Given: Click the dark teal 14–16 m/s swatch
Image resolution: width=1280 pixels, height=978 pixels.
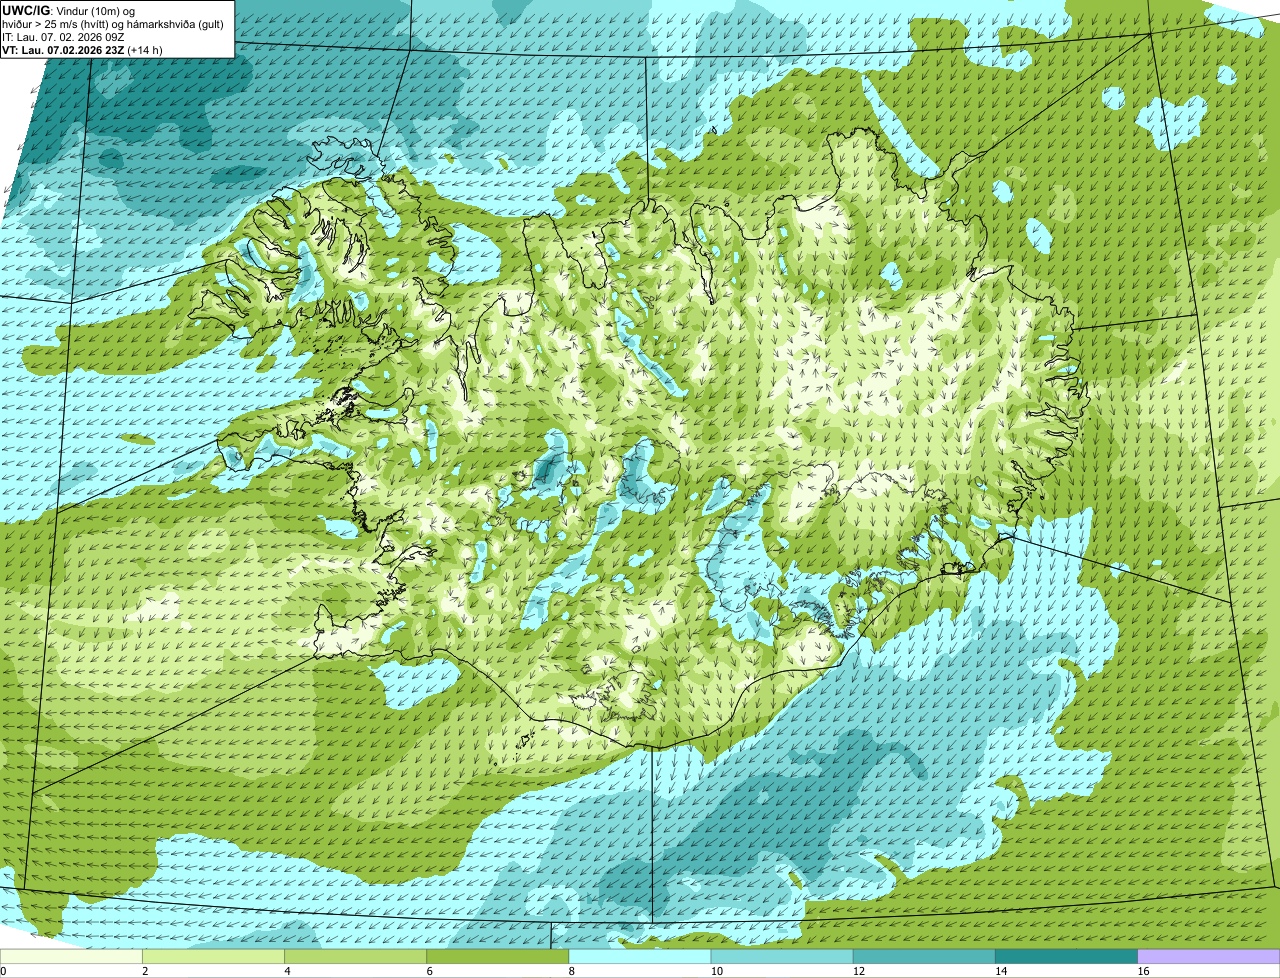Looking at the screenshot, I should (x=1066, y=957).
